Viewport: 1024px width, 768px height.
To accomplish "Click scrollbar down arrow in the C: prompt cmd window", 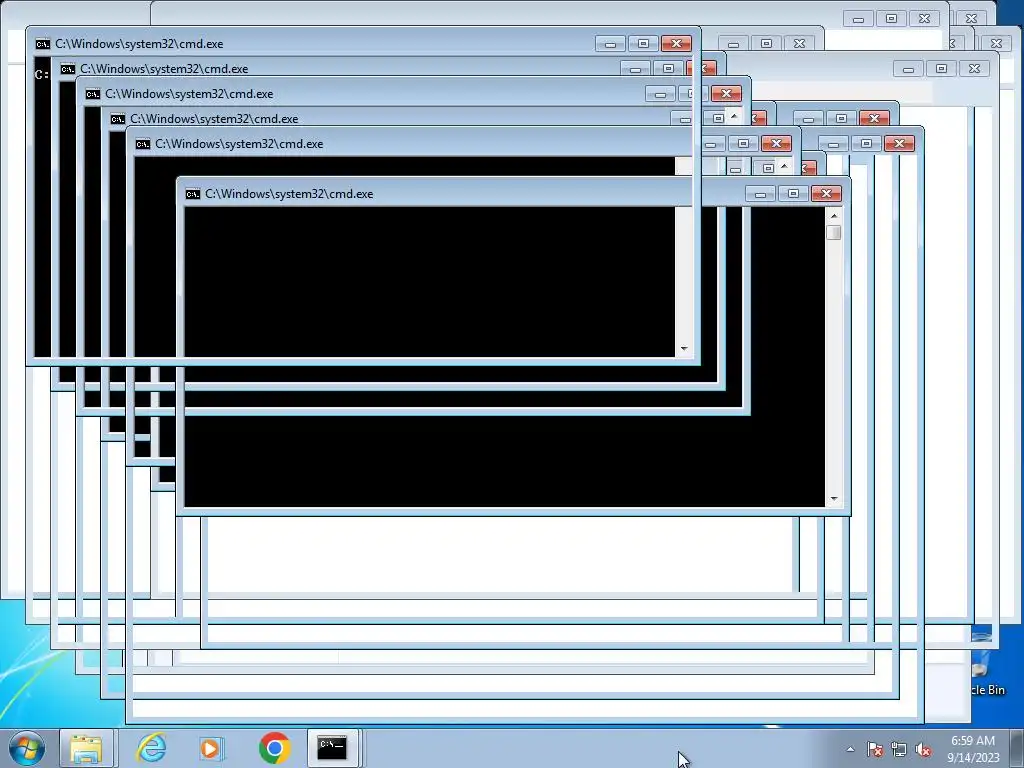I will [x=684, y=349].
